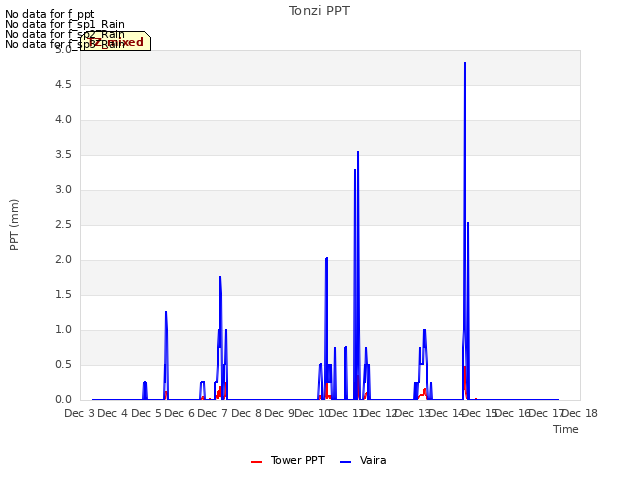Click the 'No data for f_sp1_Rain' message

coord(65,24)
